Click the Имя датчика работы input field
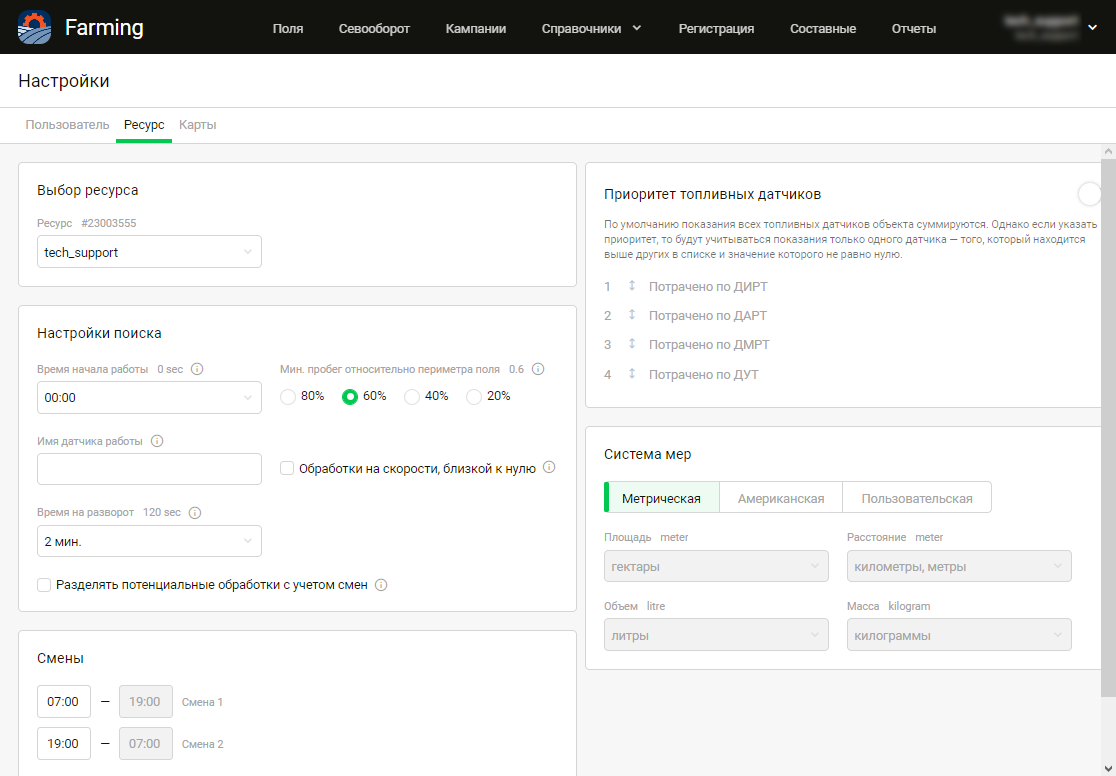1116x776 pixels. [x=149, y=469]
